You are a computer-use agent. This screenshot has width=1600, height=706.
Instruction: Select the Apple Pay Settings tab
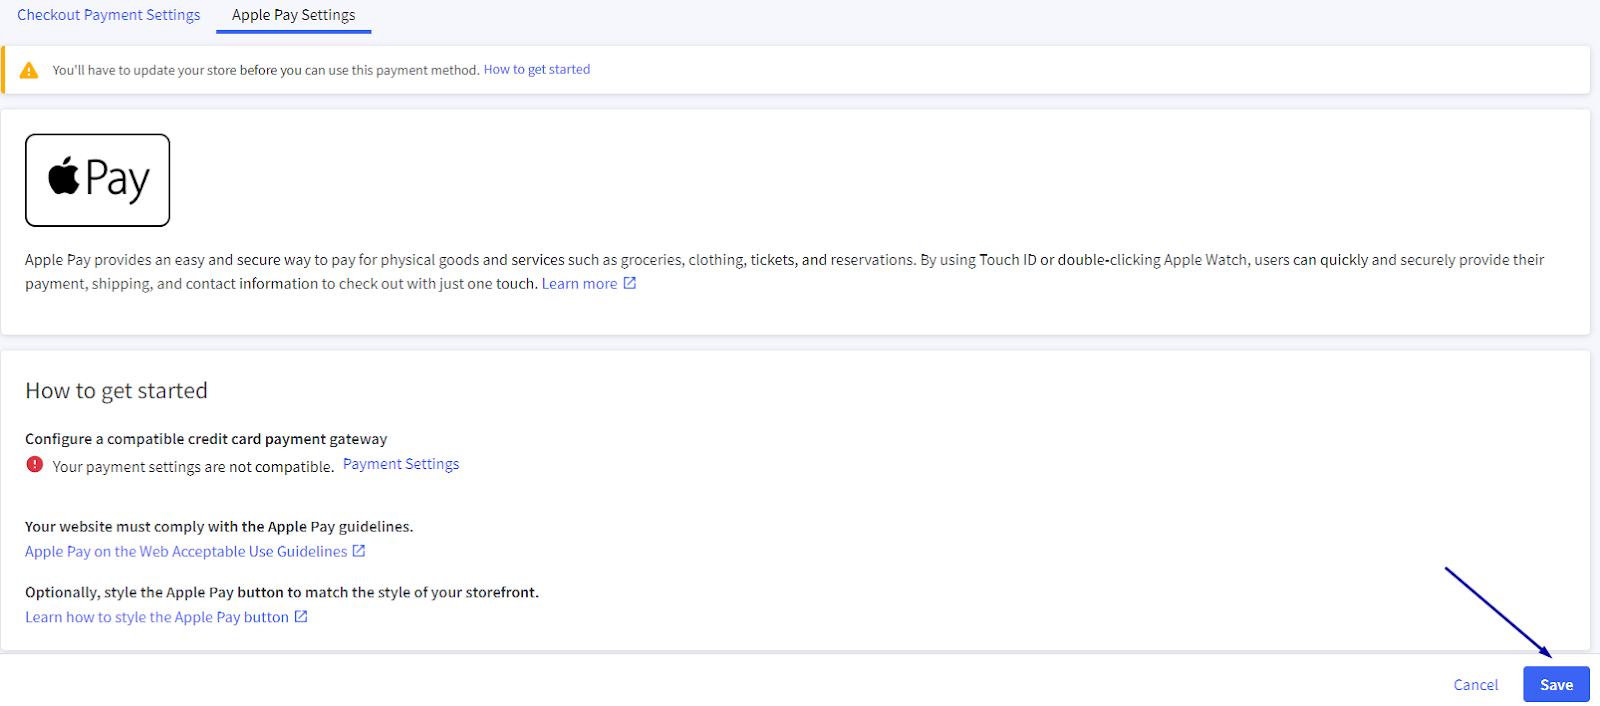(294, 15)
